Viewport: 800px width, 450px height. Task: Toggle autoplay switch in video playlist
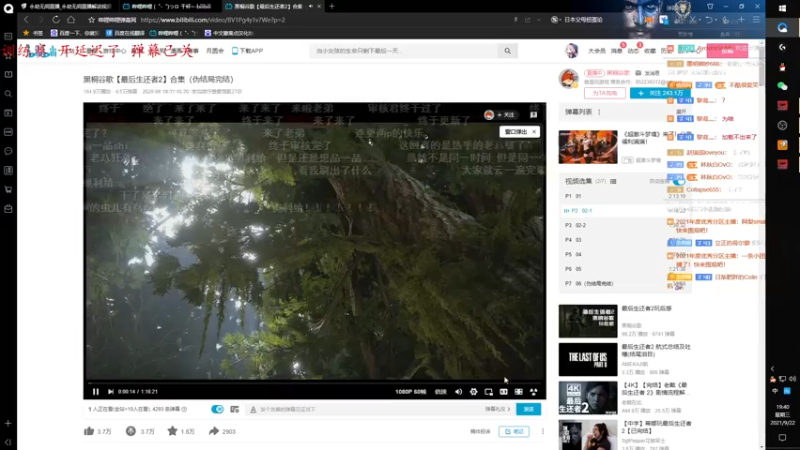tap(679, 181)
